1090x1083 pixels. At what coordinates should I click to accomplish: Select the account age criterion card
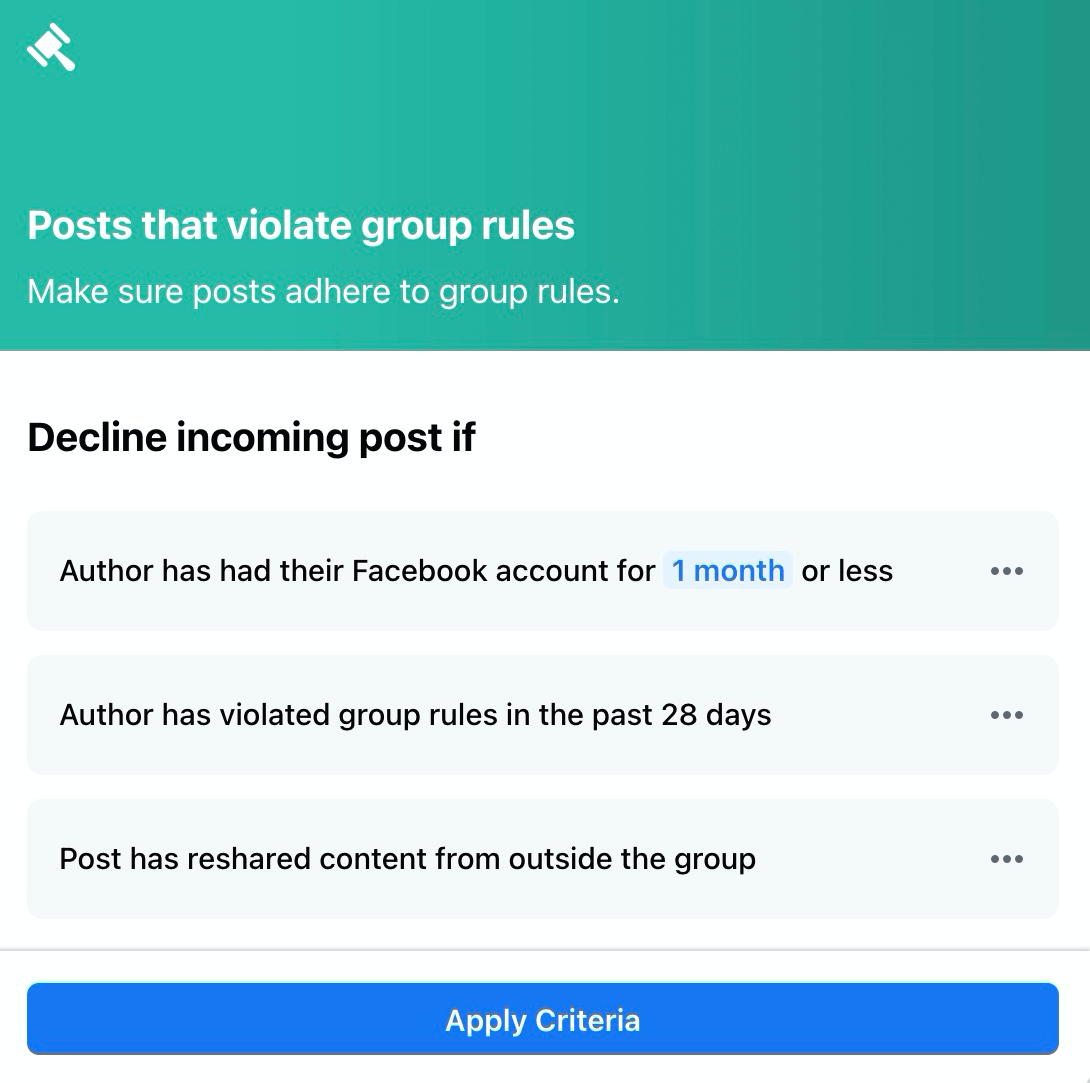(x=542, y=571)
